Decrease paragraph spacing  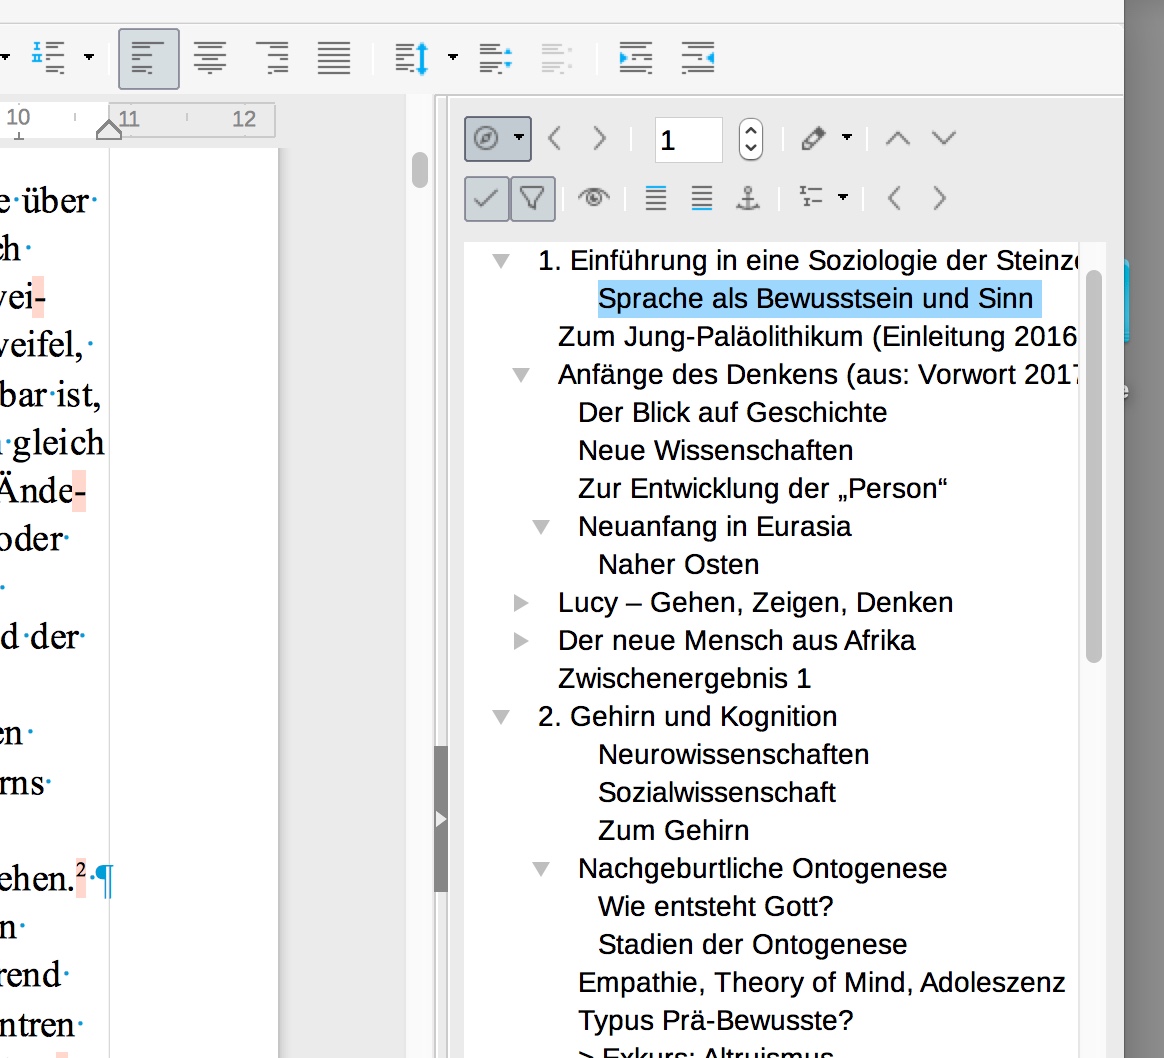pos(557,58)
